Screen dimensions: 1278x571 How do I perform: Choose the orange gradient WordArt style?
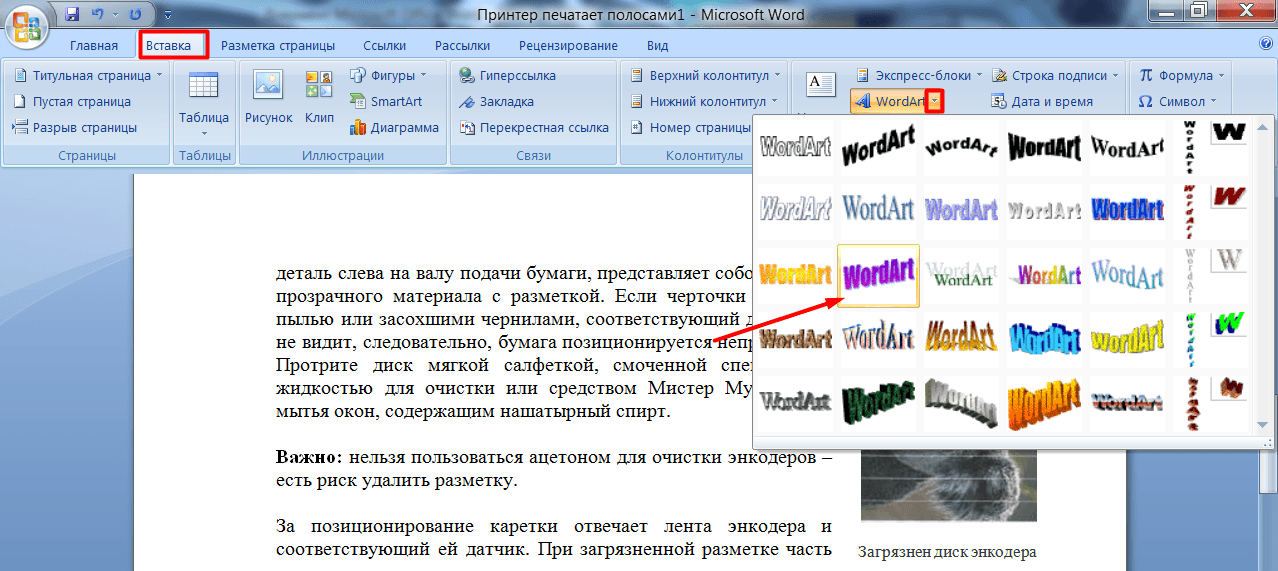796,275
